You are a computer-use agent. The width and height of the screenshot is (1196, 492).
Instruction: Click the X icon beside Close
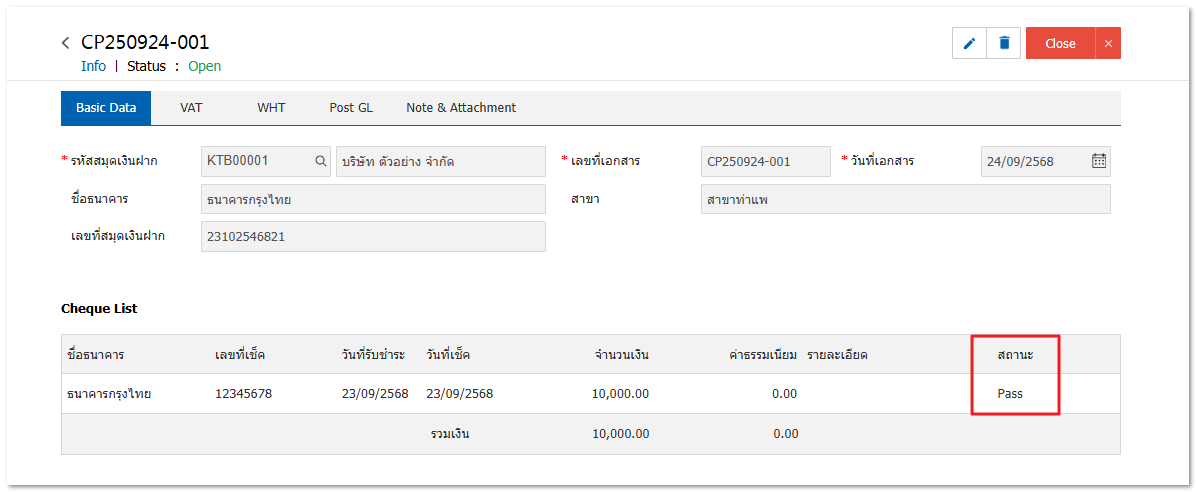point(1108,43)
